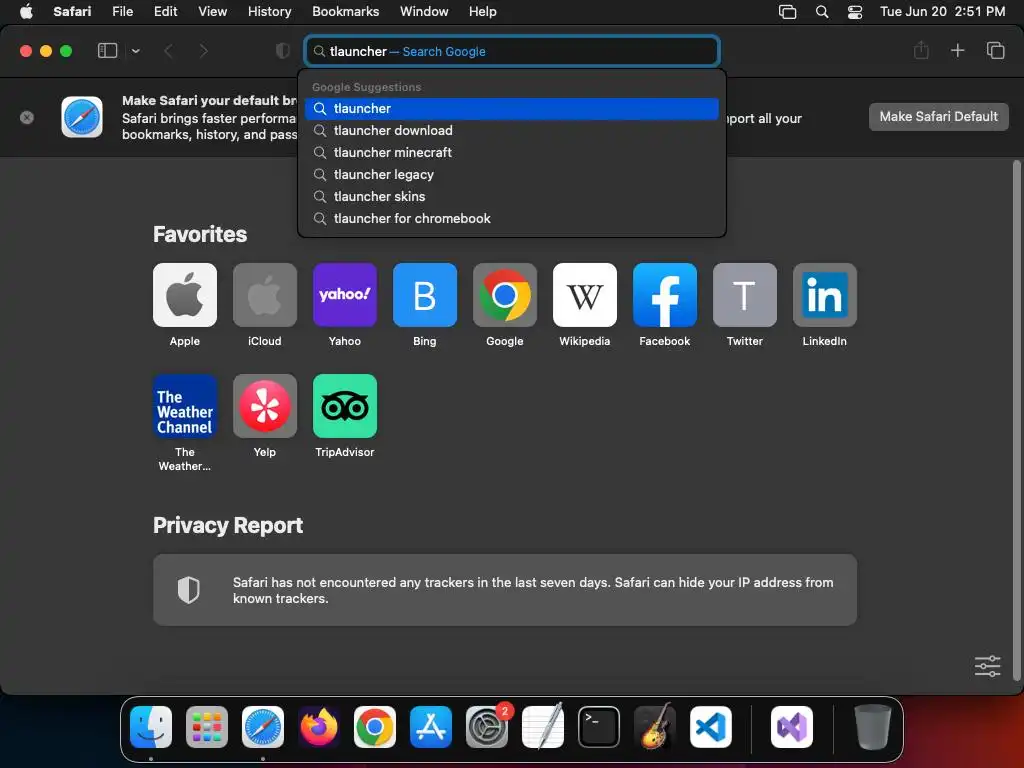Image resolution: width=1024 pixels, height=768 pixels.
Task: Open the Yahoo favorite
Action: click(x=345, y=295)
